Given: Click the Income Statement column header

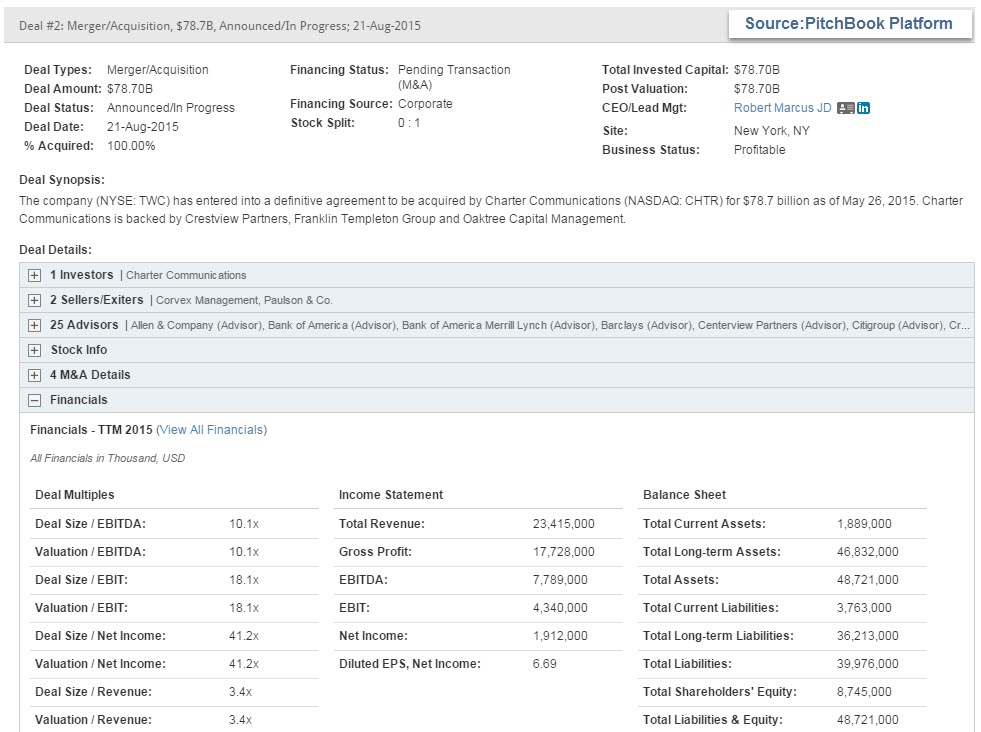Looking at the screenshot, I should pyautogui.click(x=391, y=495).
